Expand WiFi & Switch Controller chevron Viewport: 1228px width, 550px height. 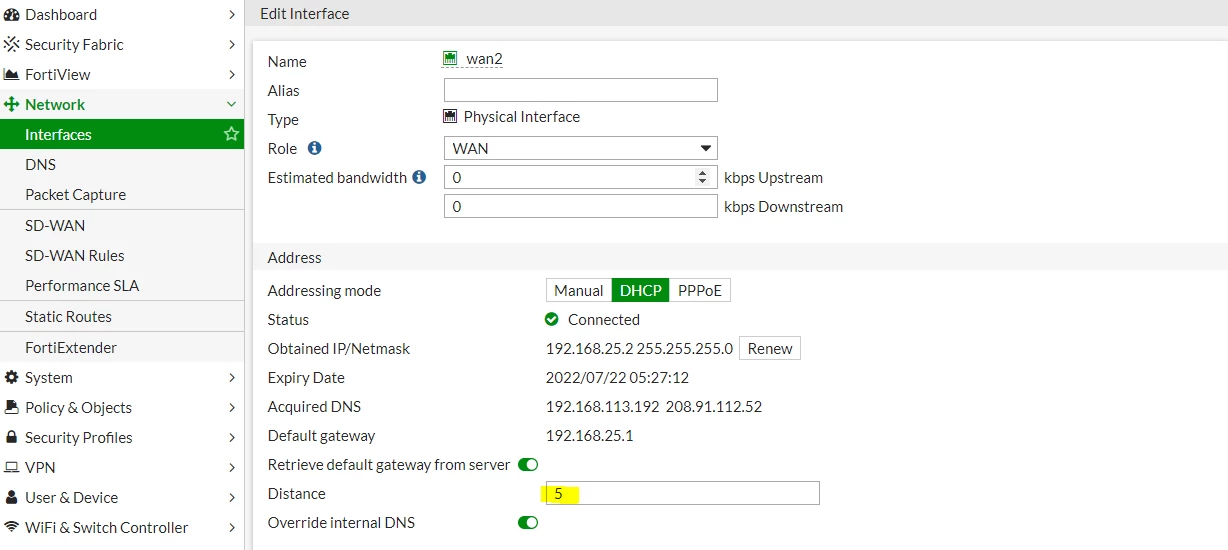(232, 528)
